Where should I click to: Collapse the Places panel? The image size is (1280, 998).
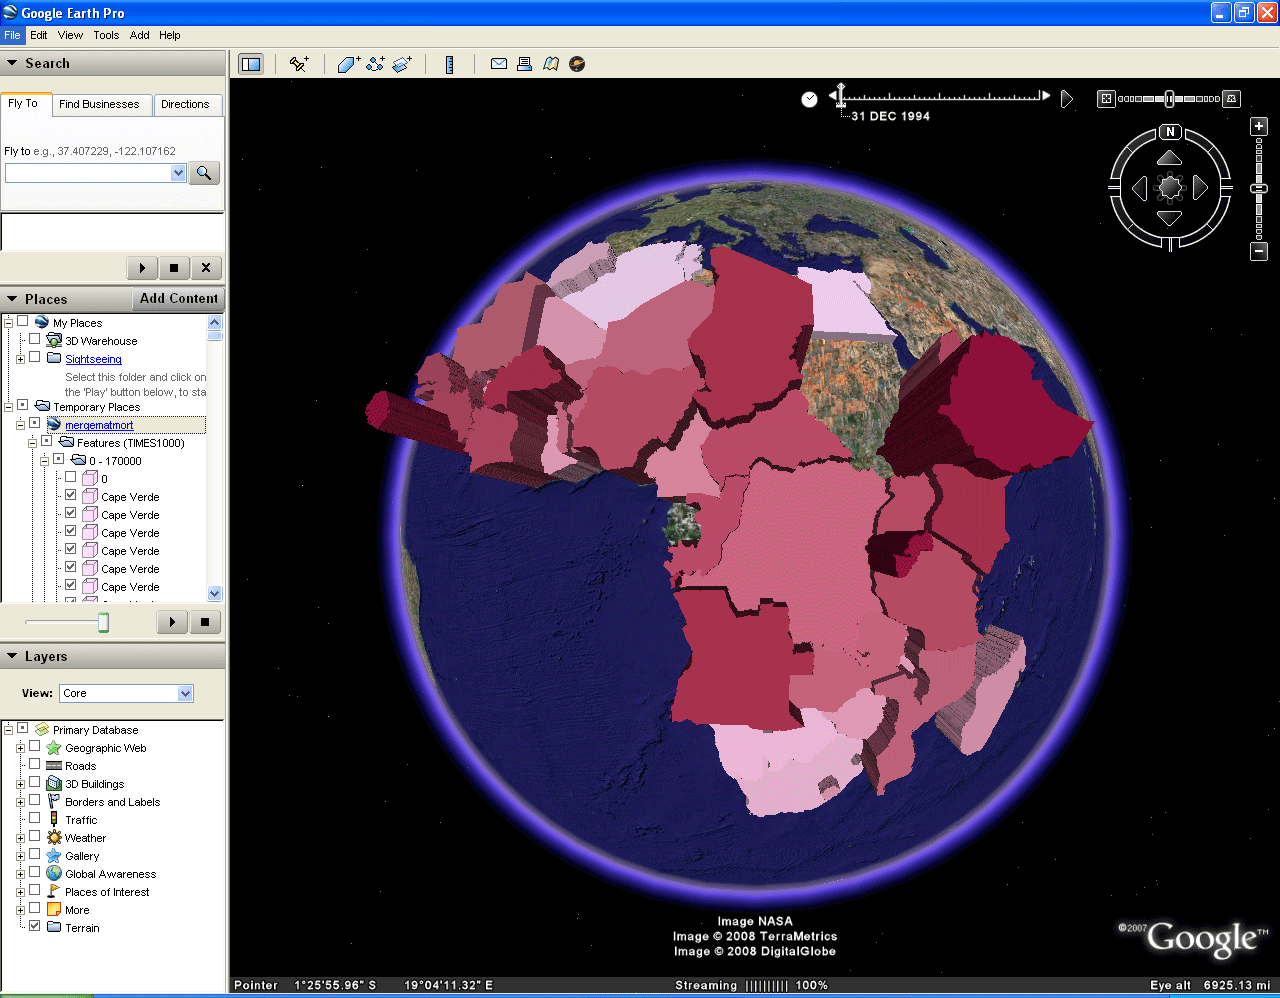(12, 299)
